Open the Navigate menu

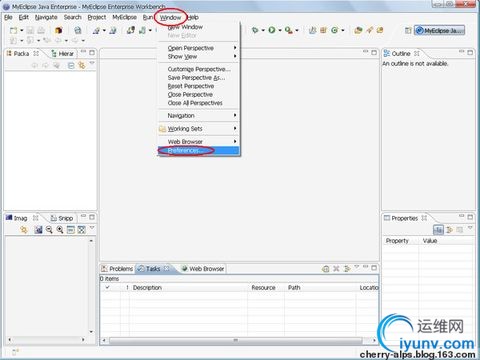tap(46, 17)
